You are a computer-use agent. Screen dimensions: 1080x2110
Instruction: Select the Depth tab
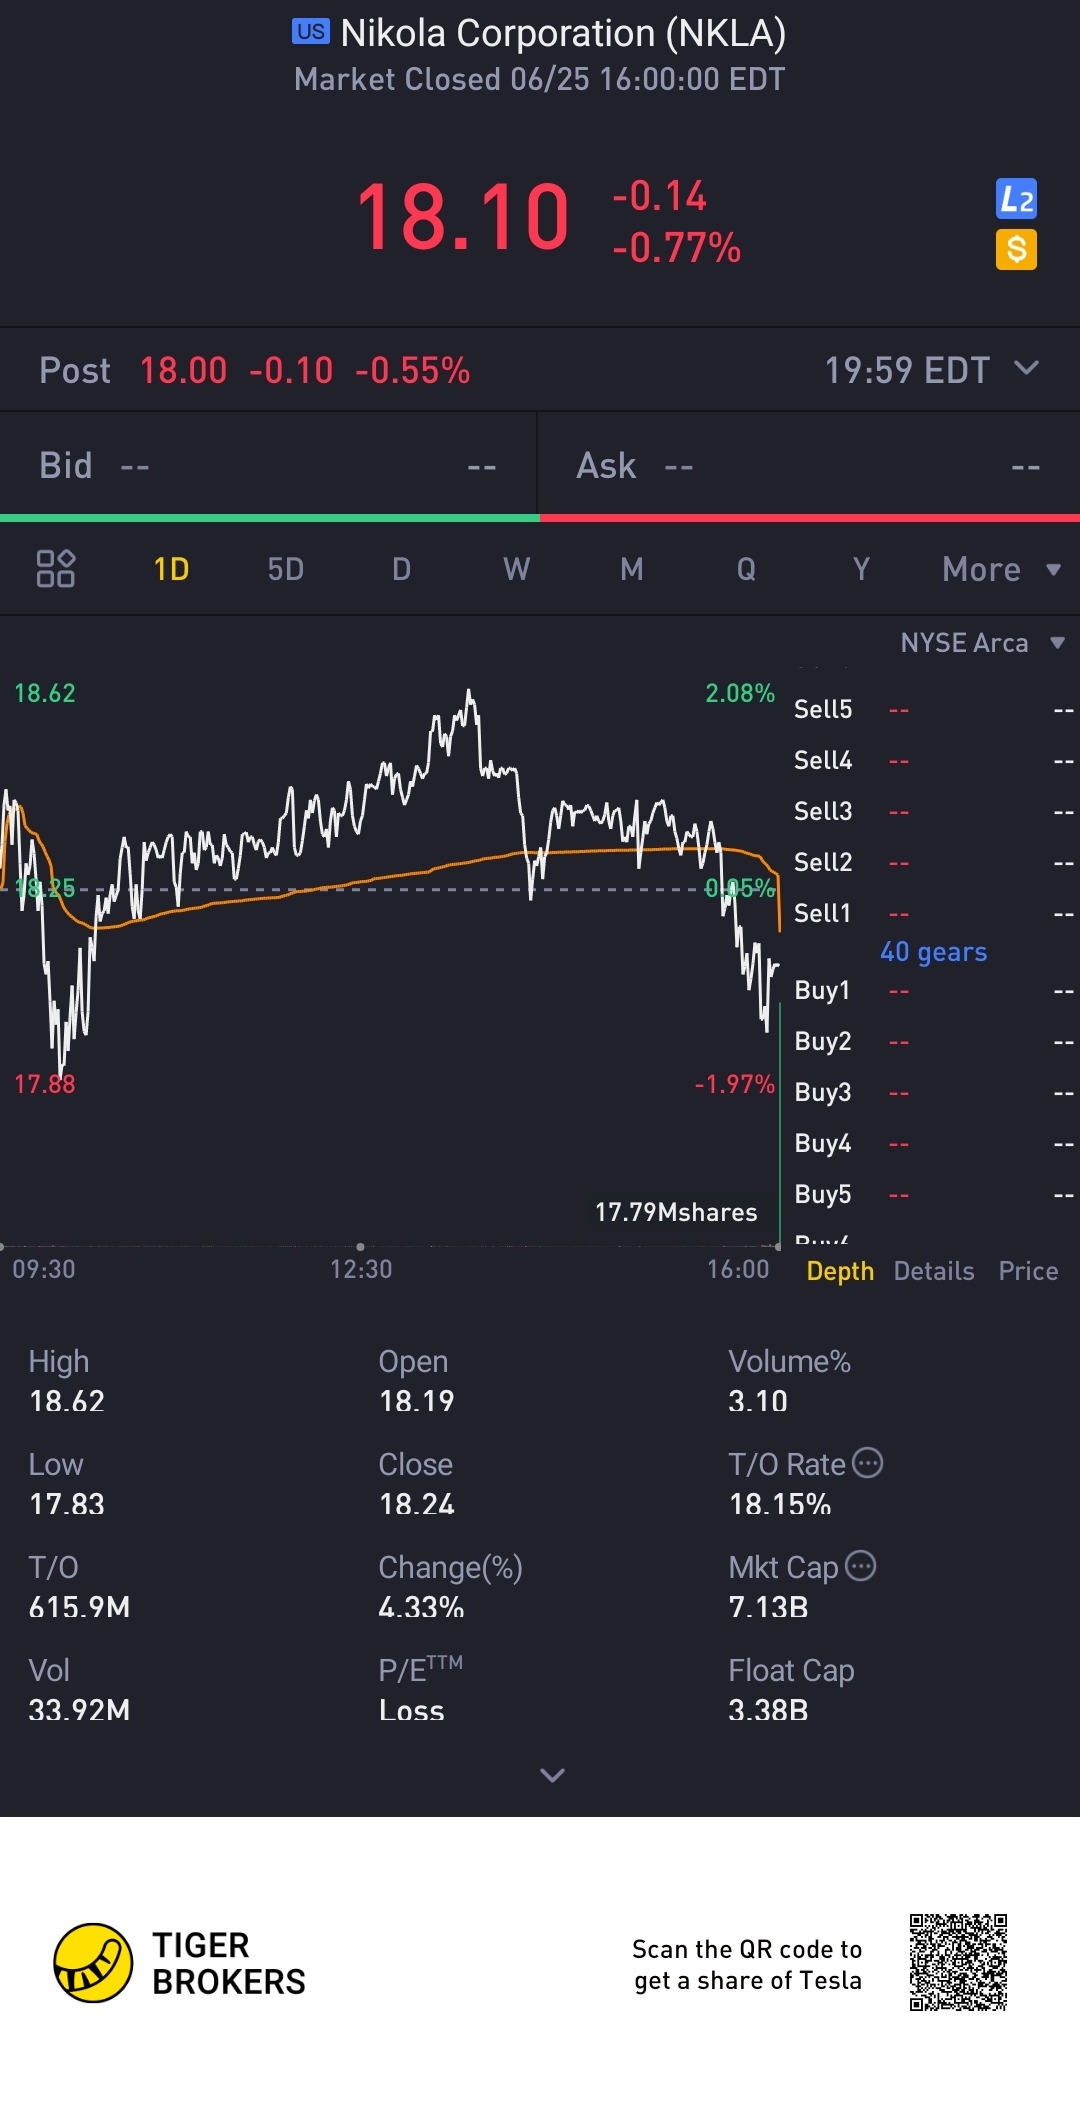tap(840, 1271)
